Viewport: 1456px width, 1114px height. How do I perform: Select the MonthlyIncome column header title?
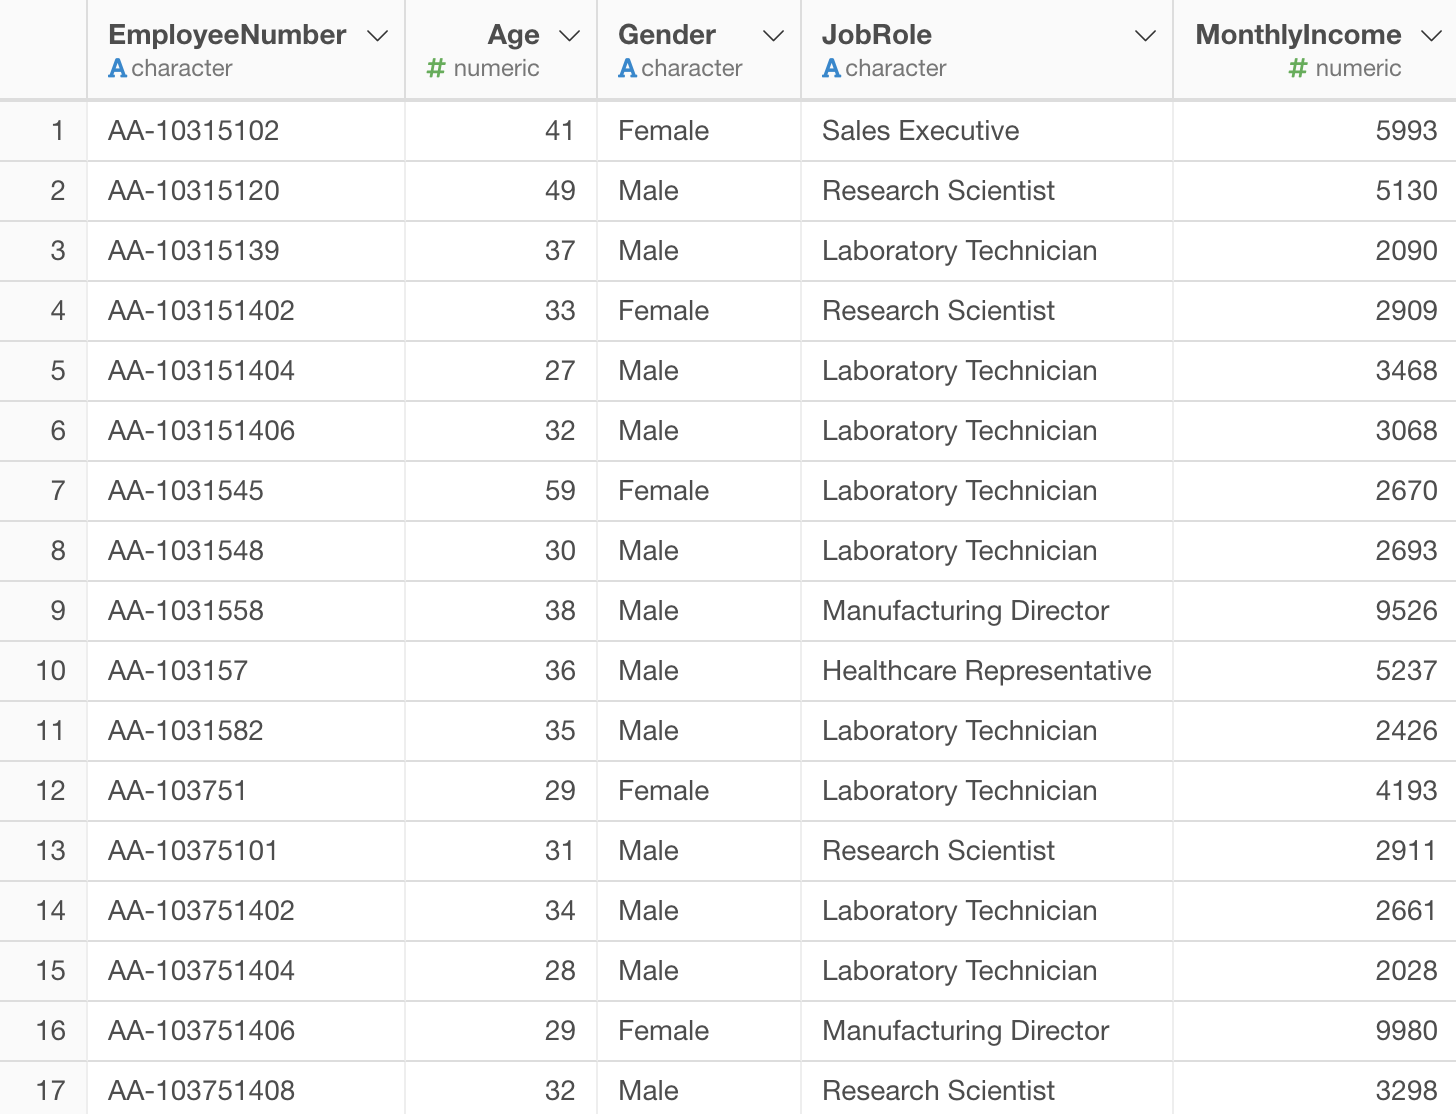[x=1298, y=35]
